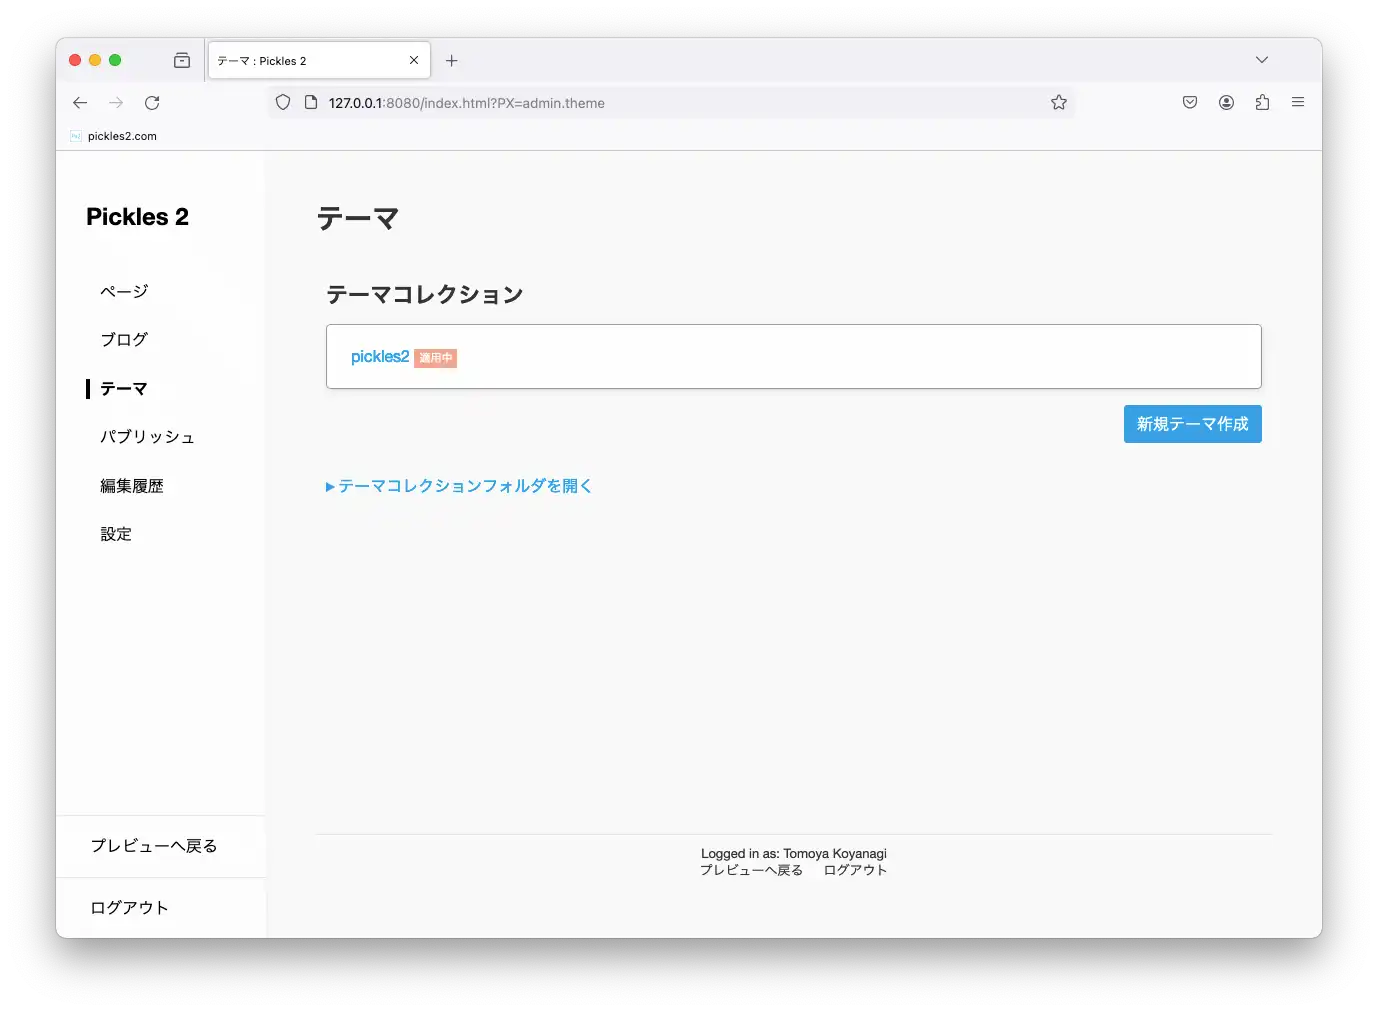
Task: Open the pickles2.com bookmark
Action: click(x=121, y=136)
